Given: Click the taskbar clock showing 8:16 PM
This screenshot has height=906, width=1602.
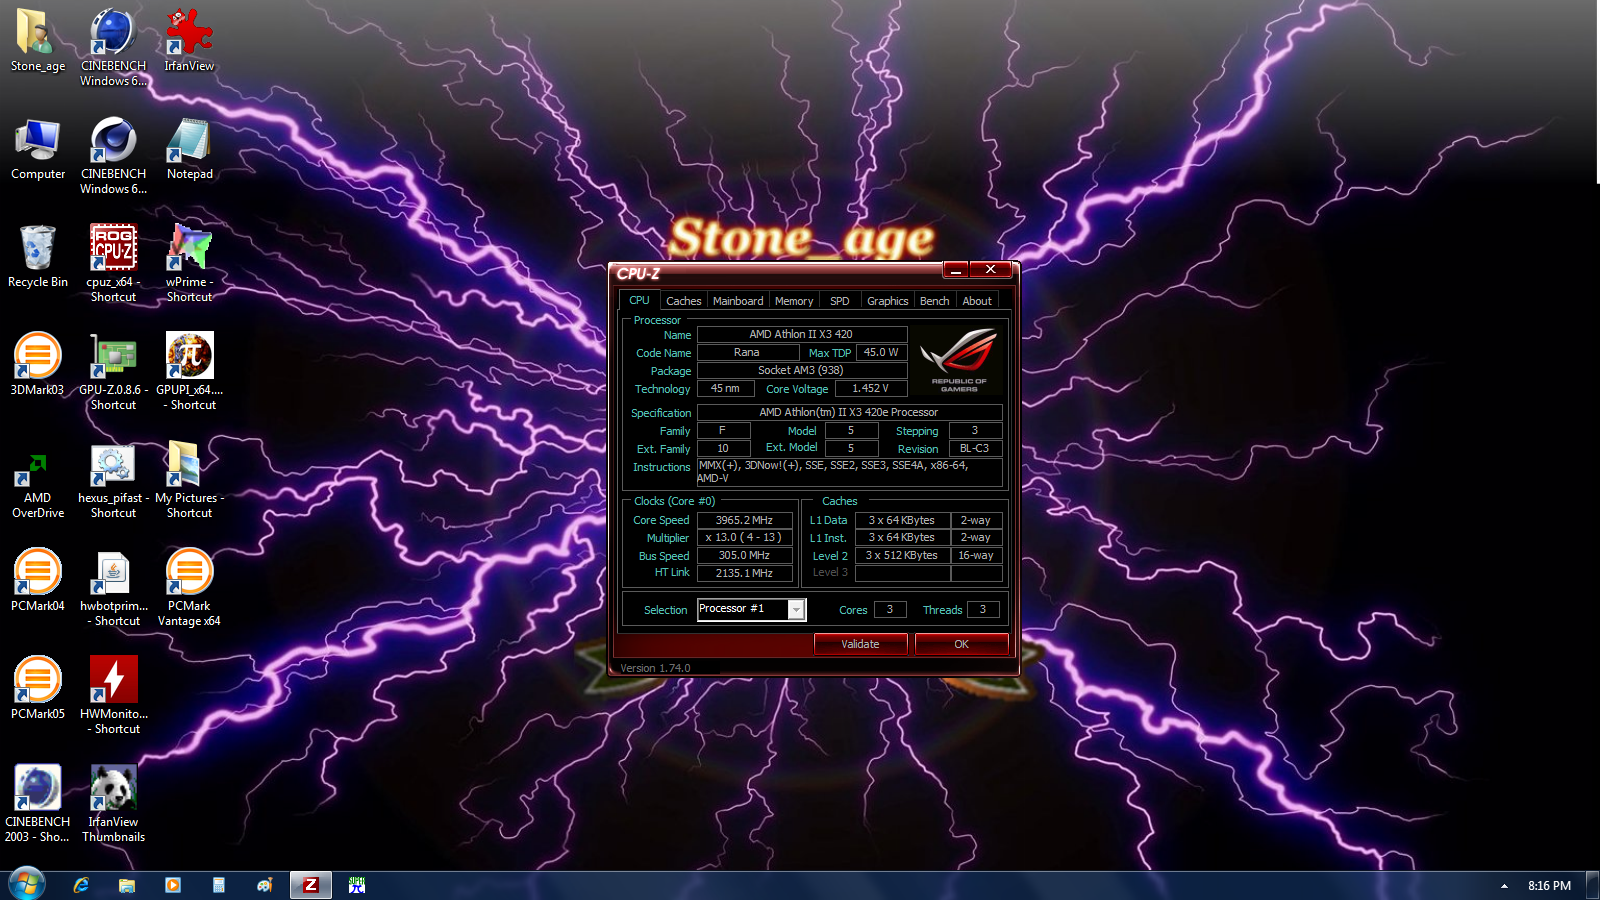Looking at the screenshot, I should 1549,886.
